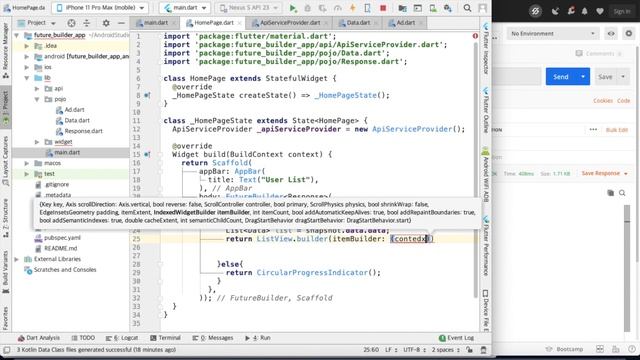Screen dimensions: 640x360
Task: Open Project panel settings gear
Action: (106, 23)
